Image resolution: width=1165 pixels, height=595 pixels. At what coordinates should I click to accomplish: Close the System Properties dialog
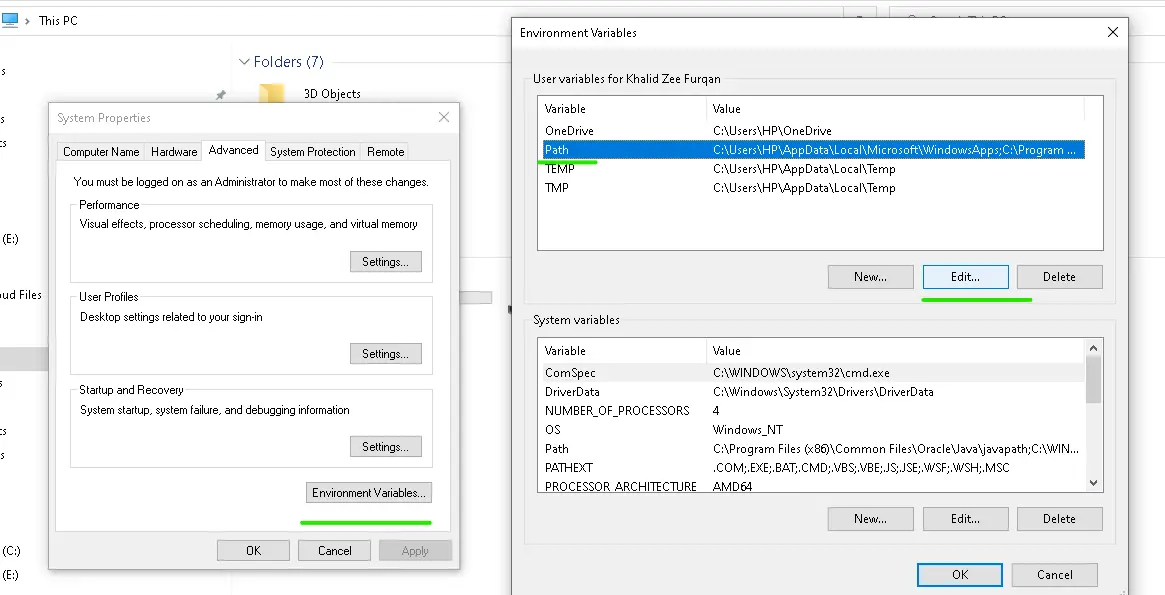click(444, 118)
